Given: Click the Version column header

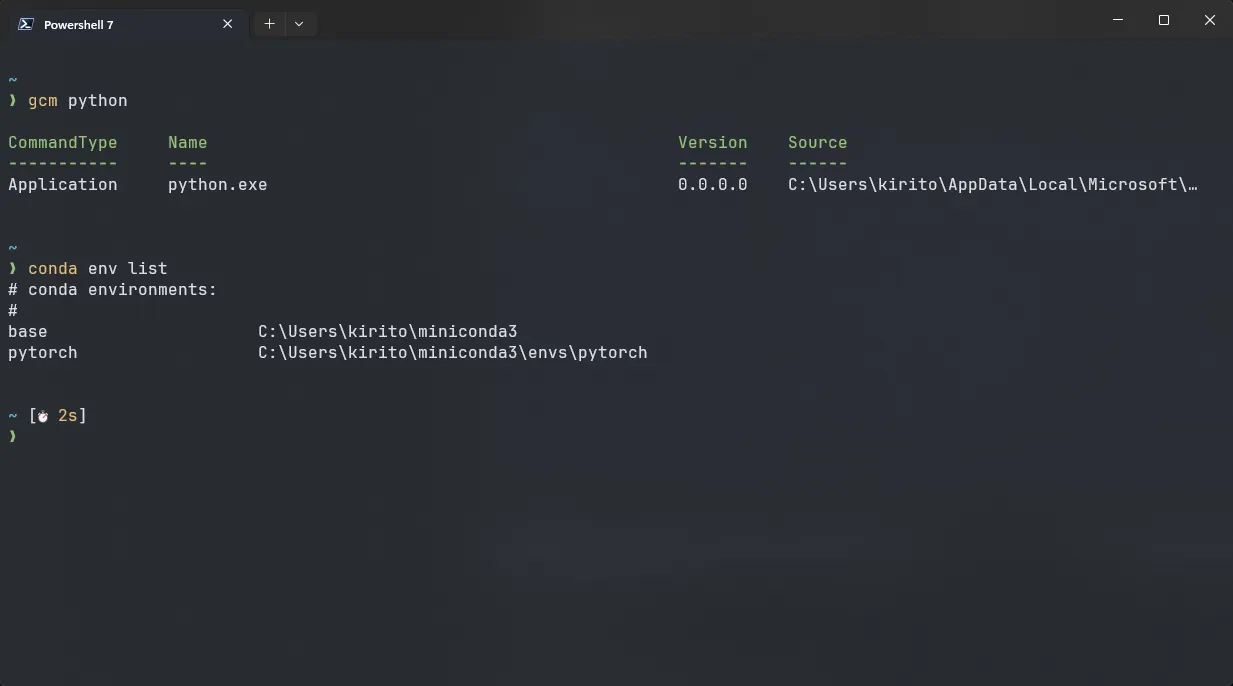Looking at the screenshot, I should point(712,142).
